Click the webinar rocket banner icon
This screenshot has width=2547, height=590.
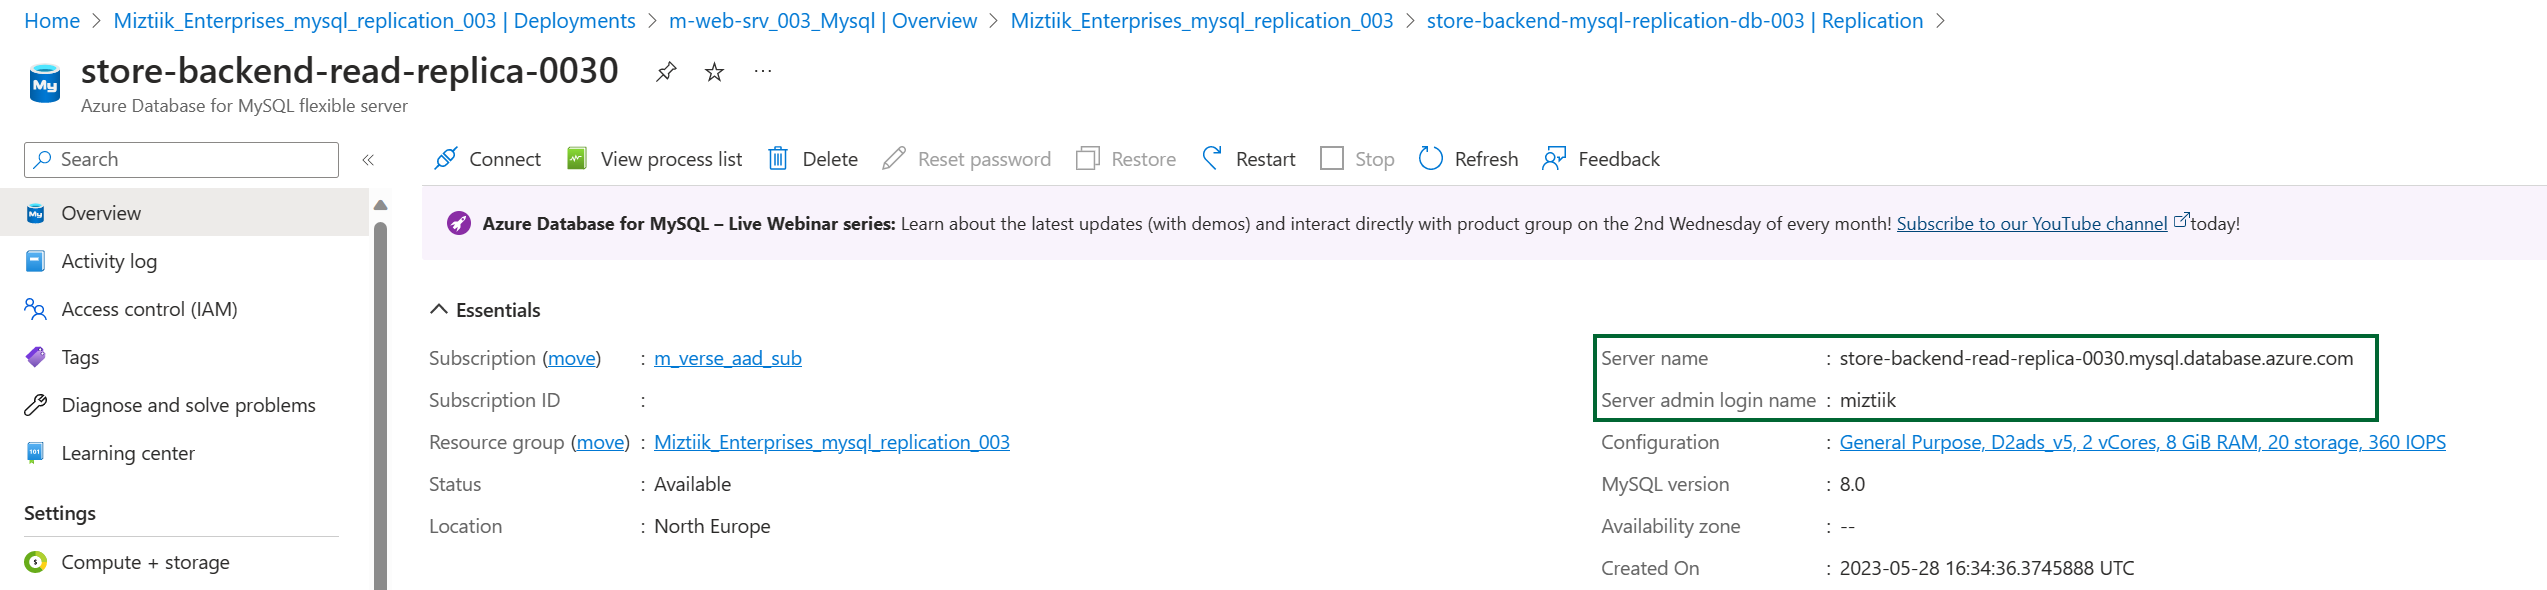[459, 223]
